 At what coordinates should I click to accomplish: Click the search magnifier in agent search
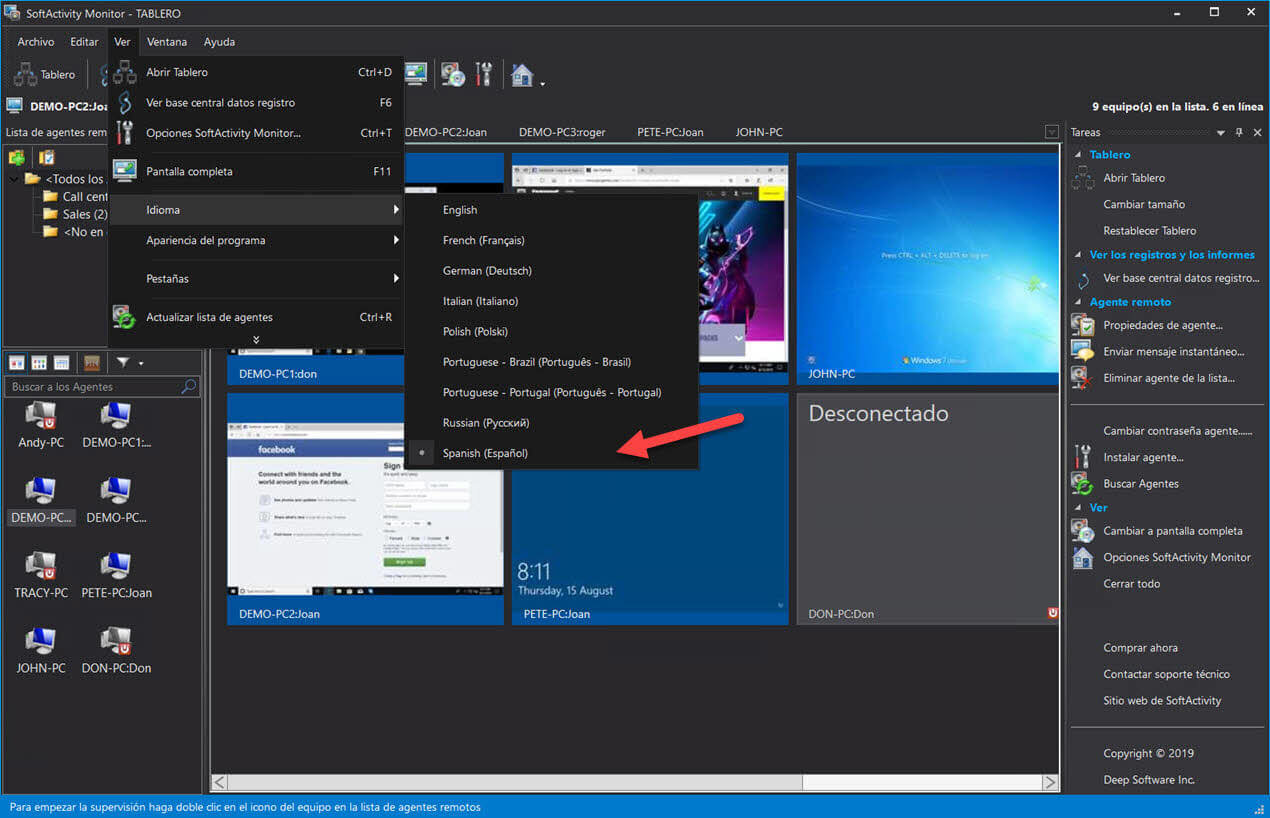[188, 387]
